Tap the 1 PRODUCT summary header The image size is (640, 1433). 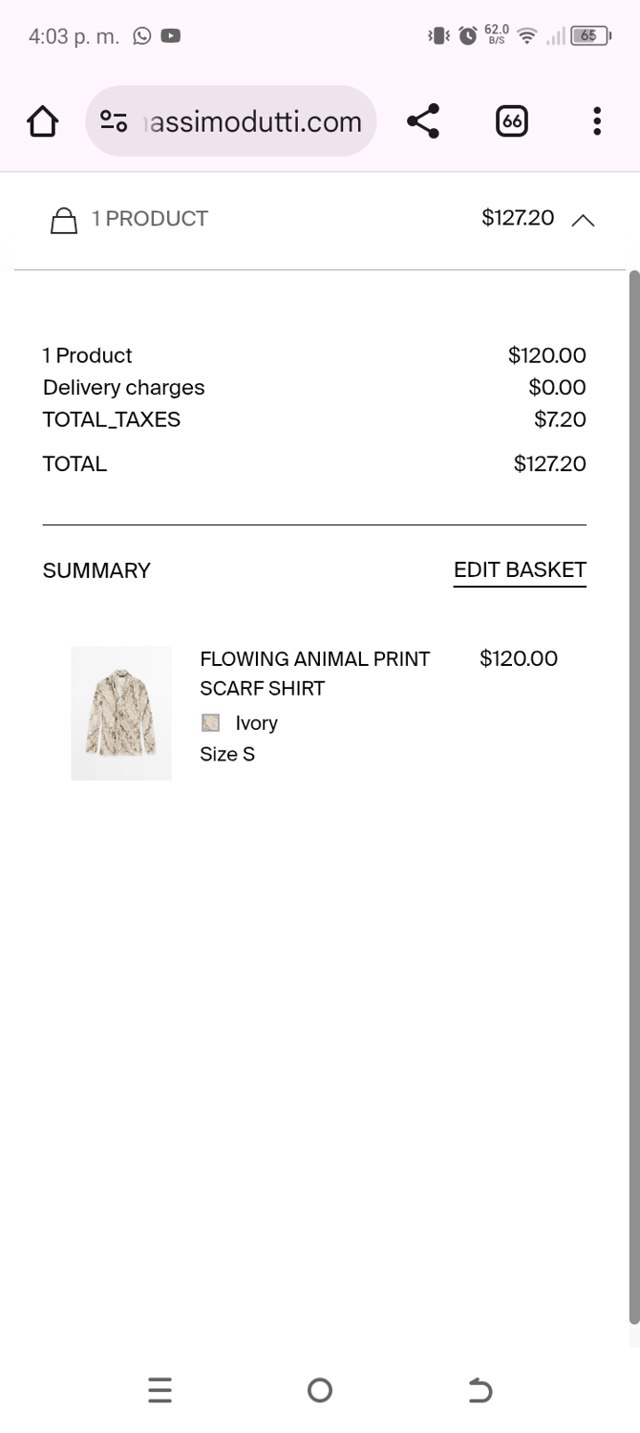click(x=150, y=219)
